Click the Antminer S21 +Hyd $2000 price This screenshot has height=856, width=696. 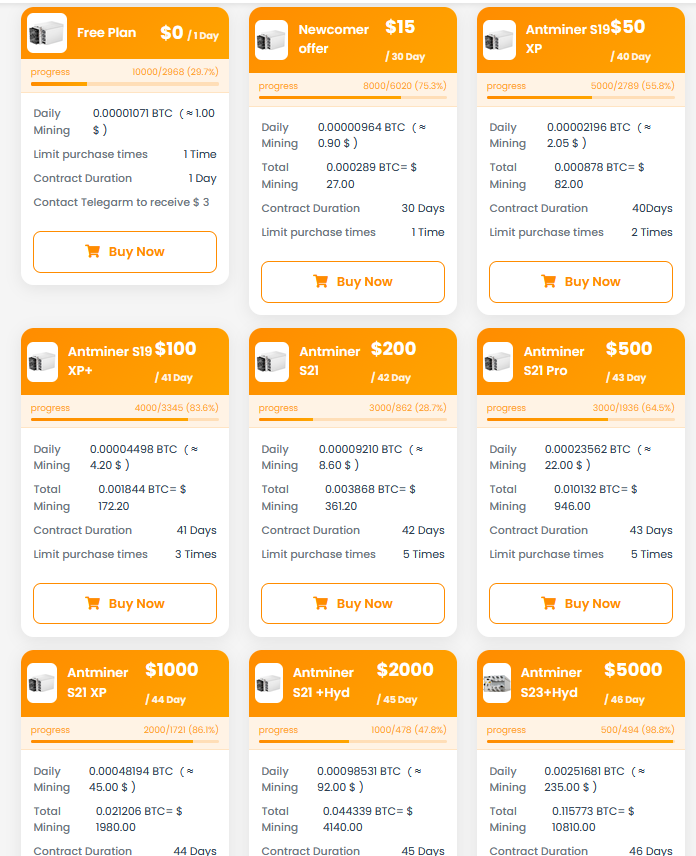click(x=405, y=670)
